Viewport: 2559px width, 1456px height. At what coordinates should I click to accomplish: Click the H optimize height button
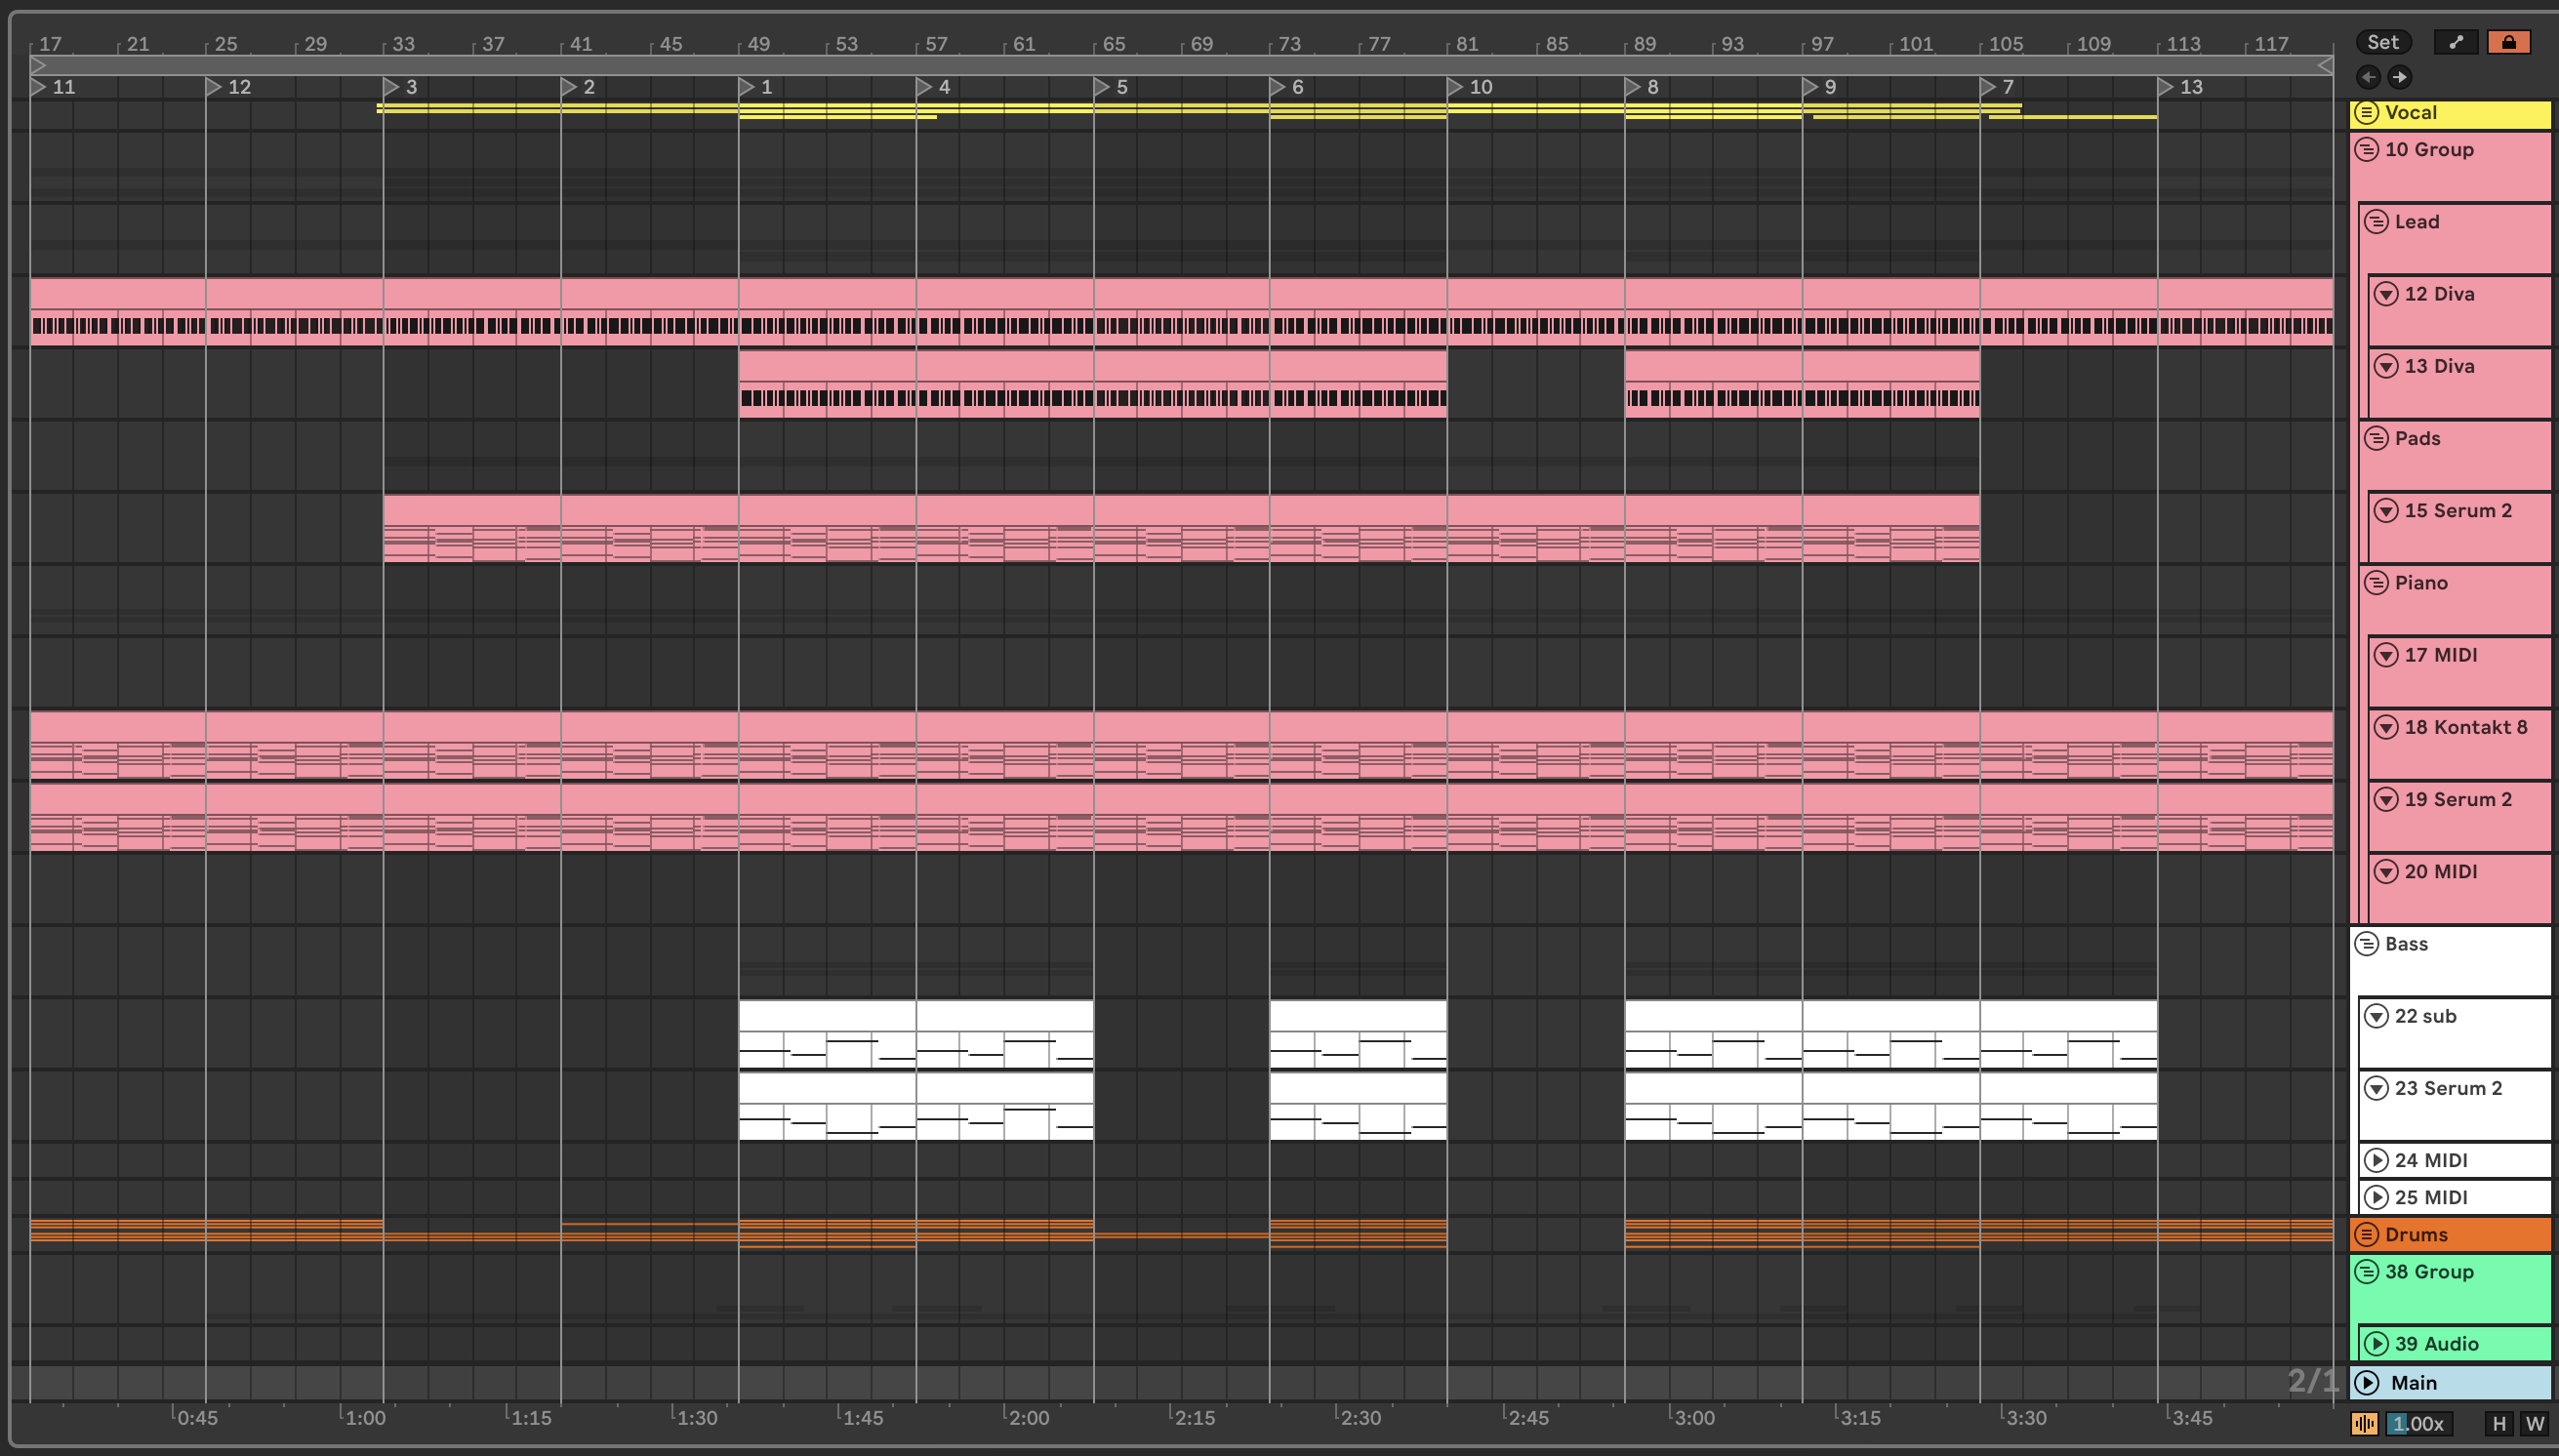(2499, 1423)
